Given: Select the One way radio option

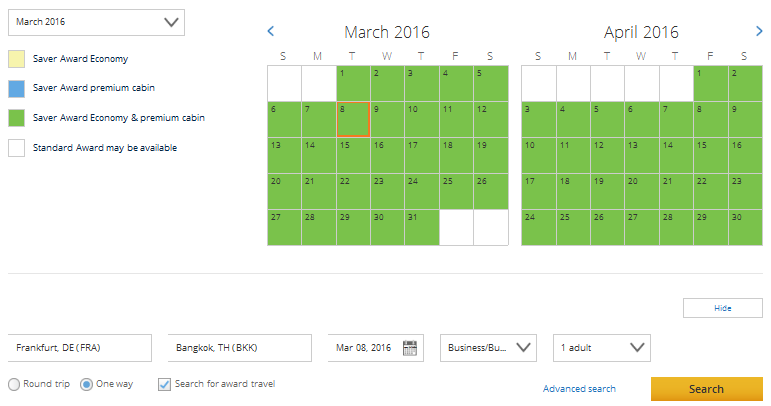Looking at the screenshot, I should pyautogui.click(x=86, y=384).
